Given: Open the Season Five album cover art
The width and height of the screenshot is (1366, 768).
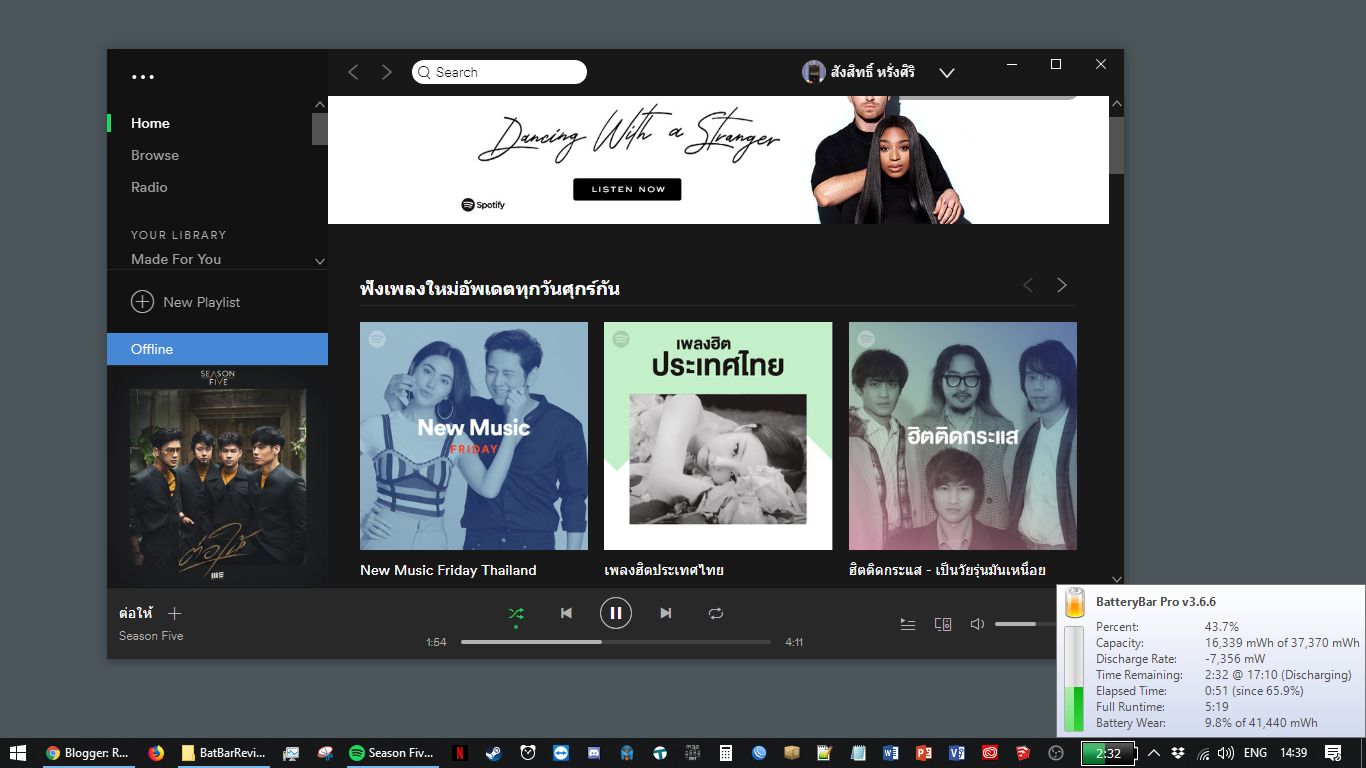Looking at the screenshot, I should click(218, 478).
